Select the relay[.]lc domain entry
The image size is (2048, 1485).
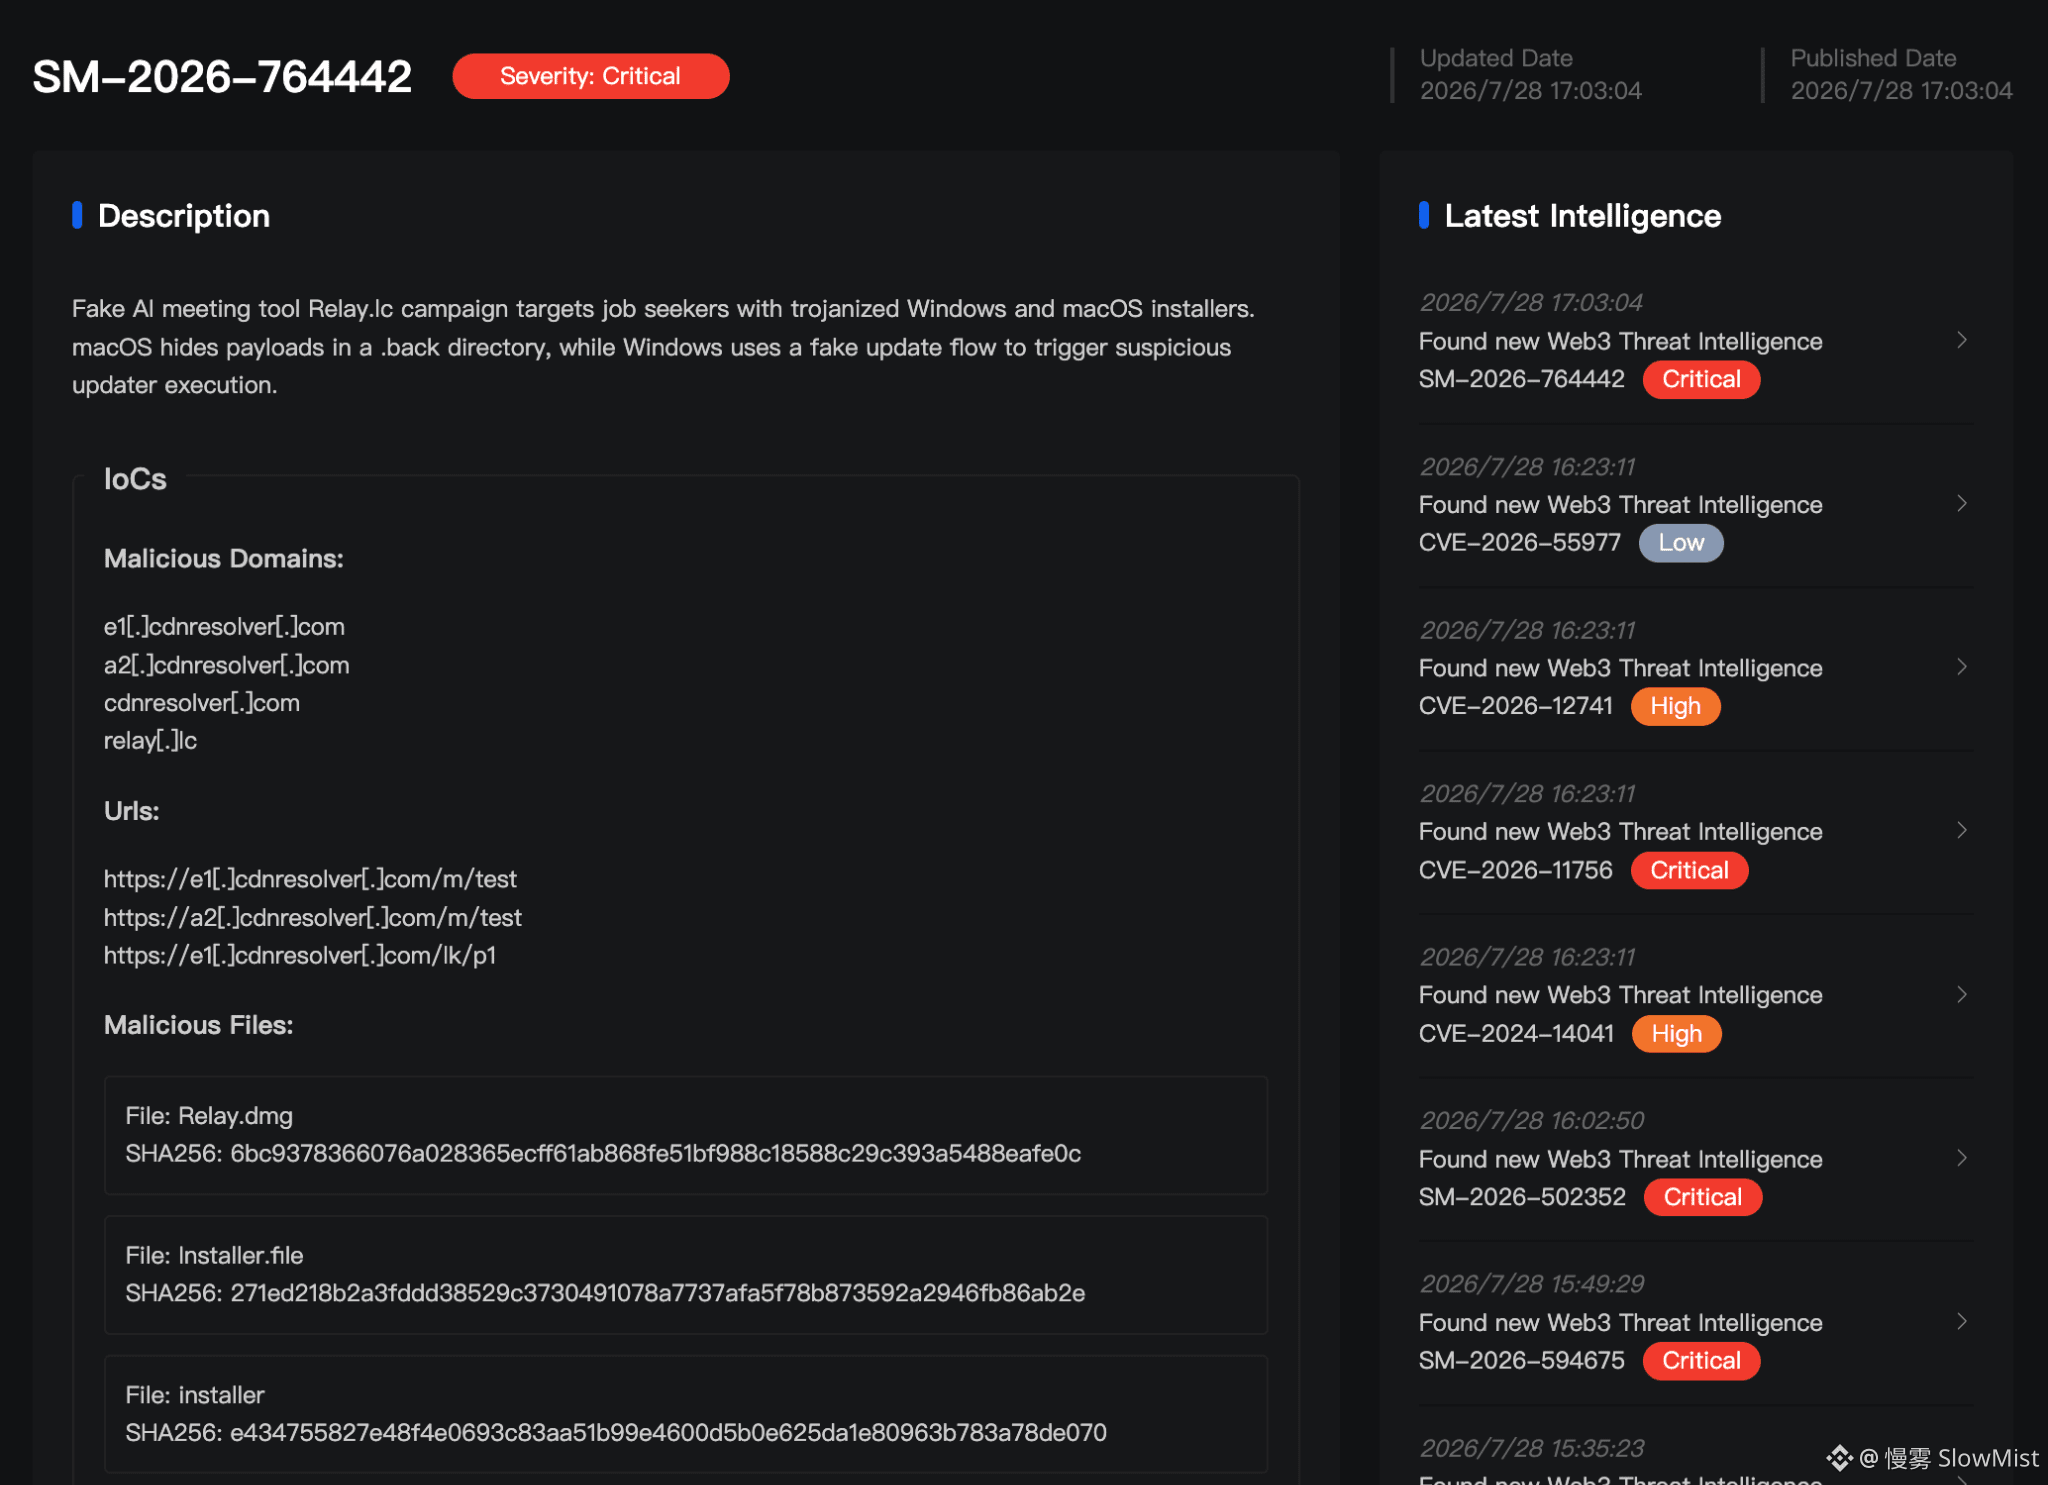pos(150,741)
